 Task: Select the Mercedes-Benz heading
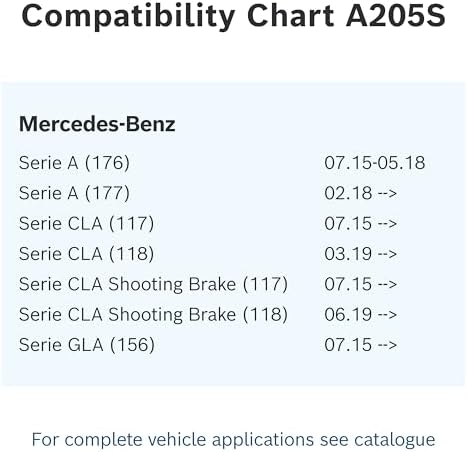coord(97,124)
